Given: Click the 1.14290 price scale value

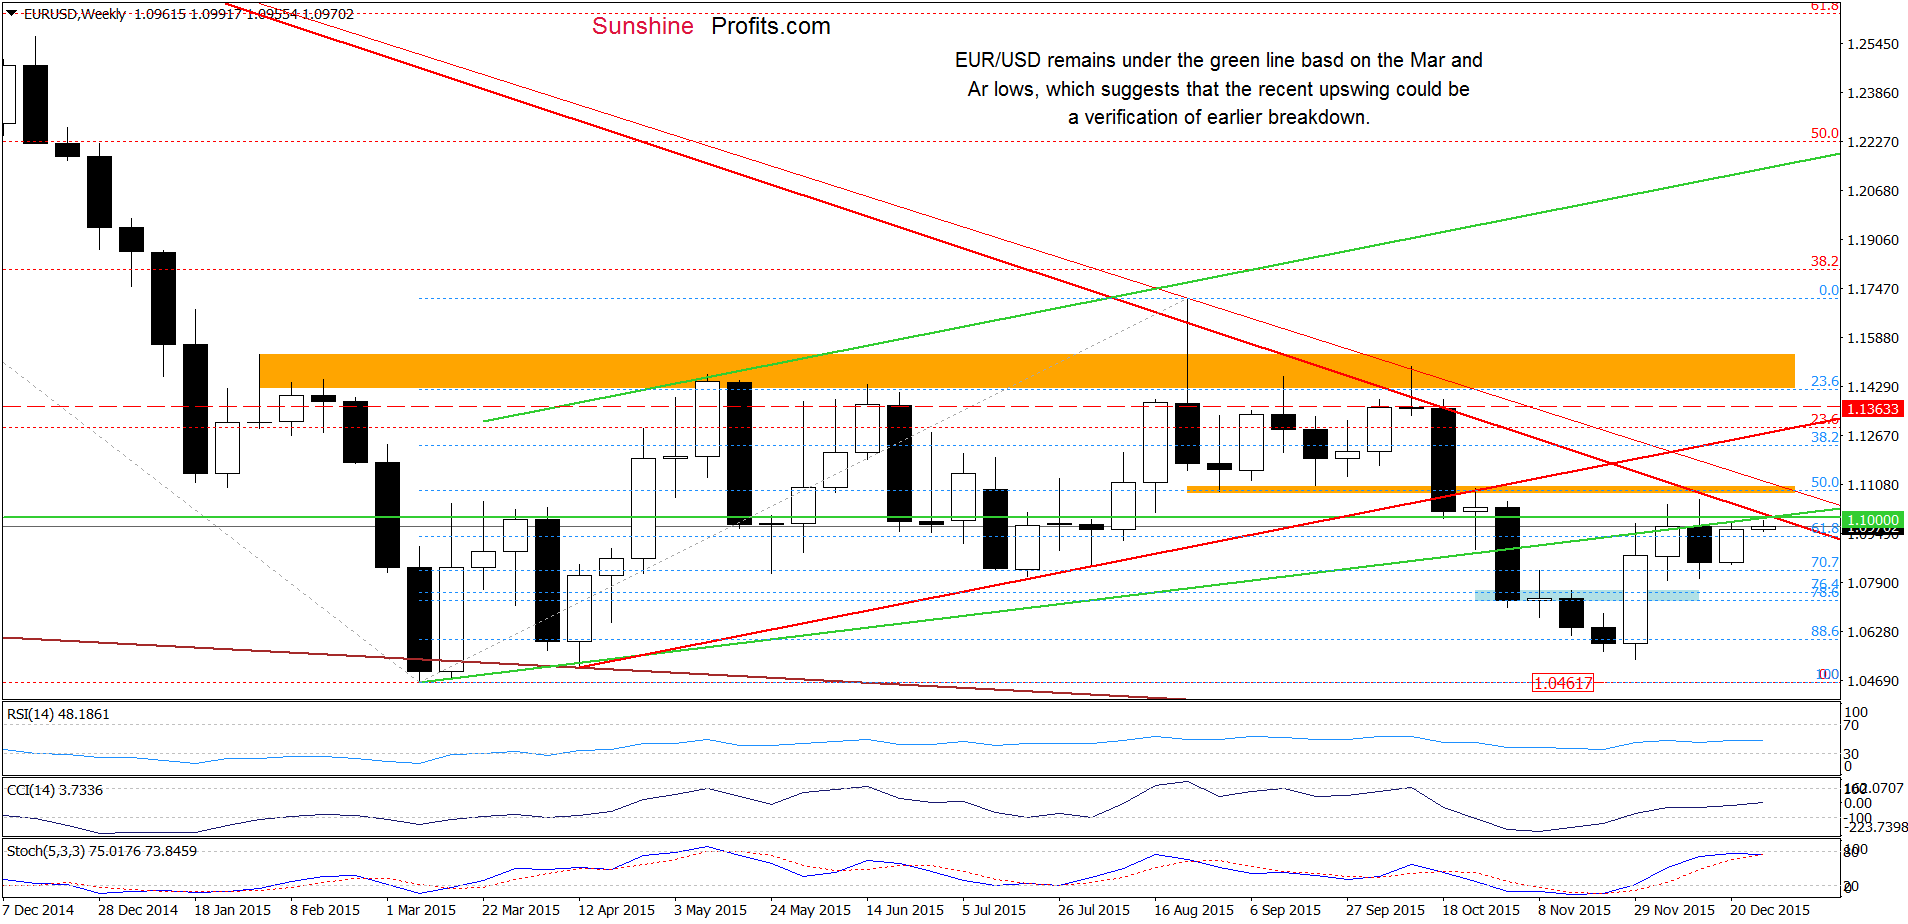Looking at the screenshot, I should [x=1873, y=387].
